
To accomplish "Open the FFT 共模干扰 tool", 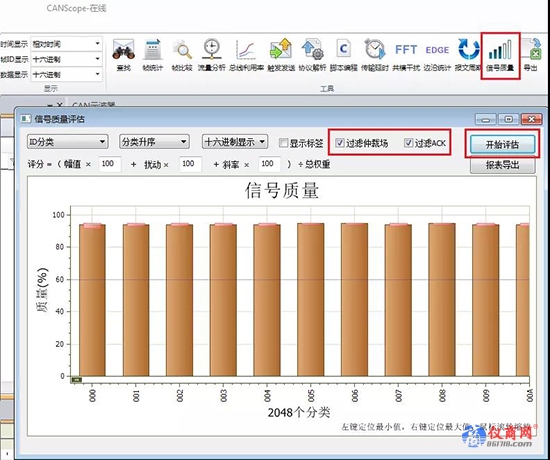I will coord(406,54).
